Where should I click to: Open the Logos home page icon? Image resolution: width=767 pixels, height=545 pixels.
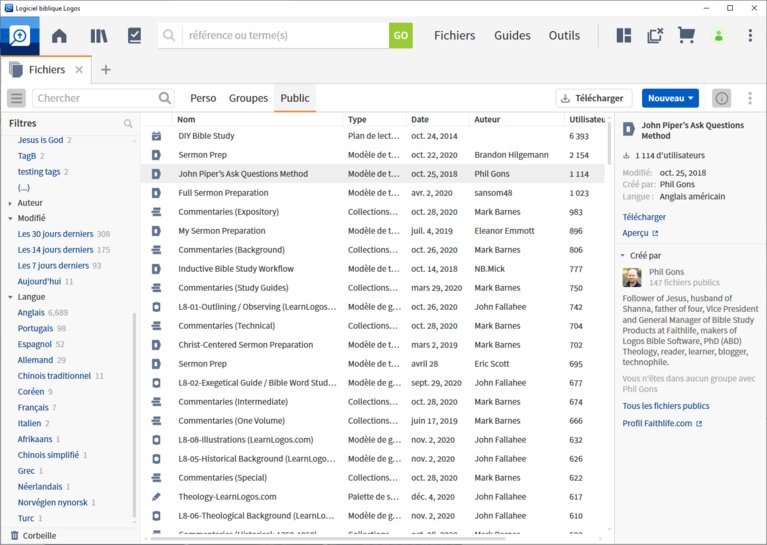59,36
